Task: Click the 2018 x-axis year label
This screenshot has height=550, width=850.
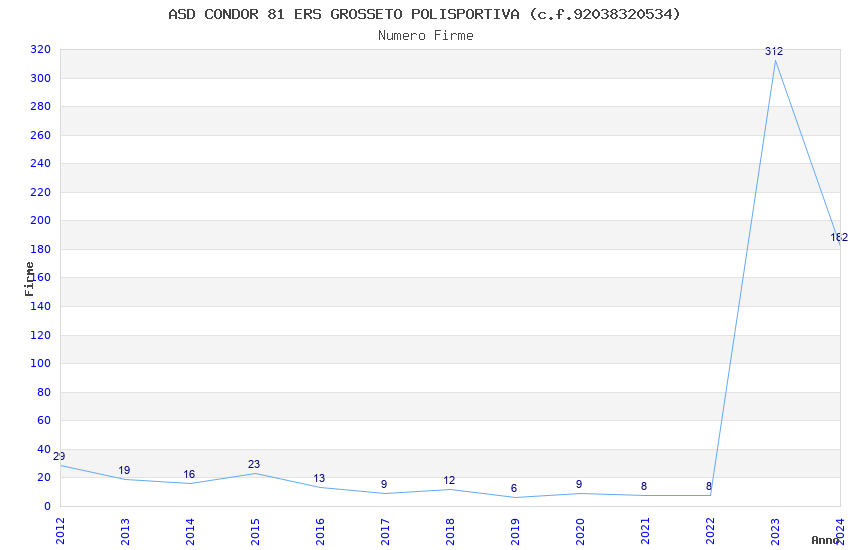Action: pyautogui.click(x=450, y=531)
